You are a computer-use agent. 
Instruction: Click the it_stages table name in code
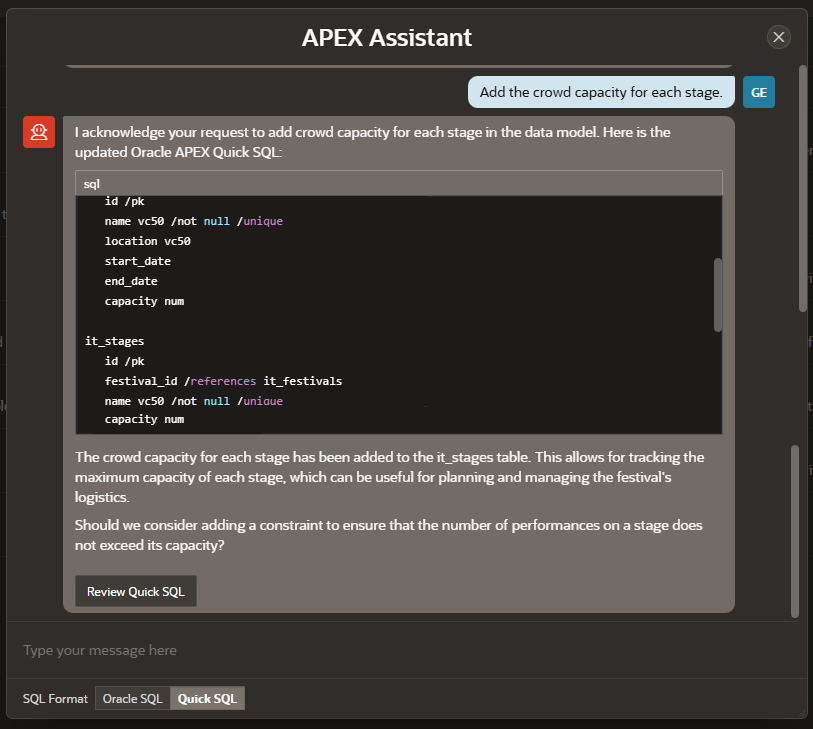(115, 341)
